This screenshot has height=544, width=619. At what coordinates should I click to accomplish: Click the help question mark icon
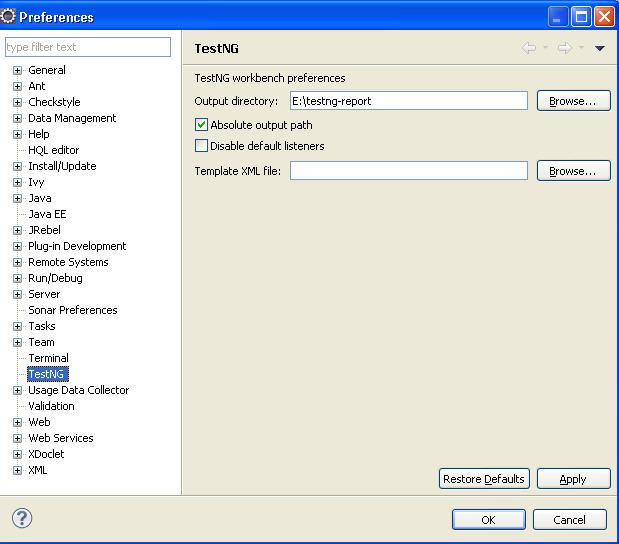22,518
